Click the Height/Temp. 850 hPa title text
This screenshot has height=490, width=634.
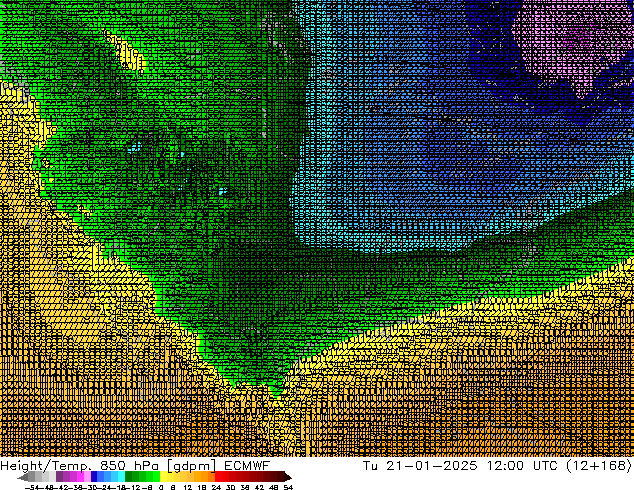[81, 465]
